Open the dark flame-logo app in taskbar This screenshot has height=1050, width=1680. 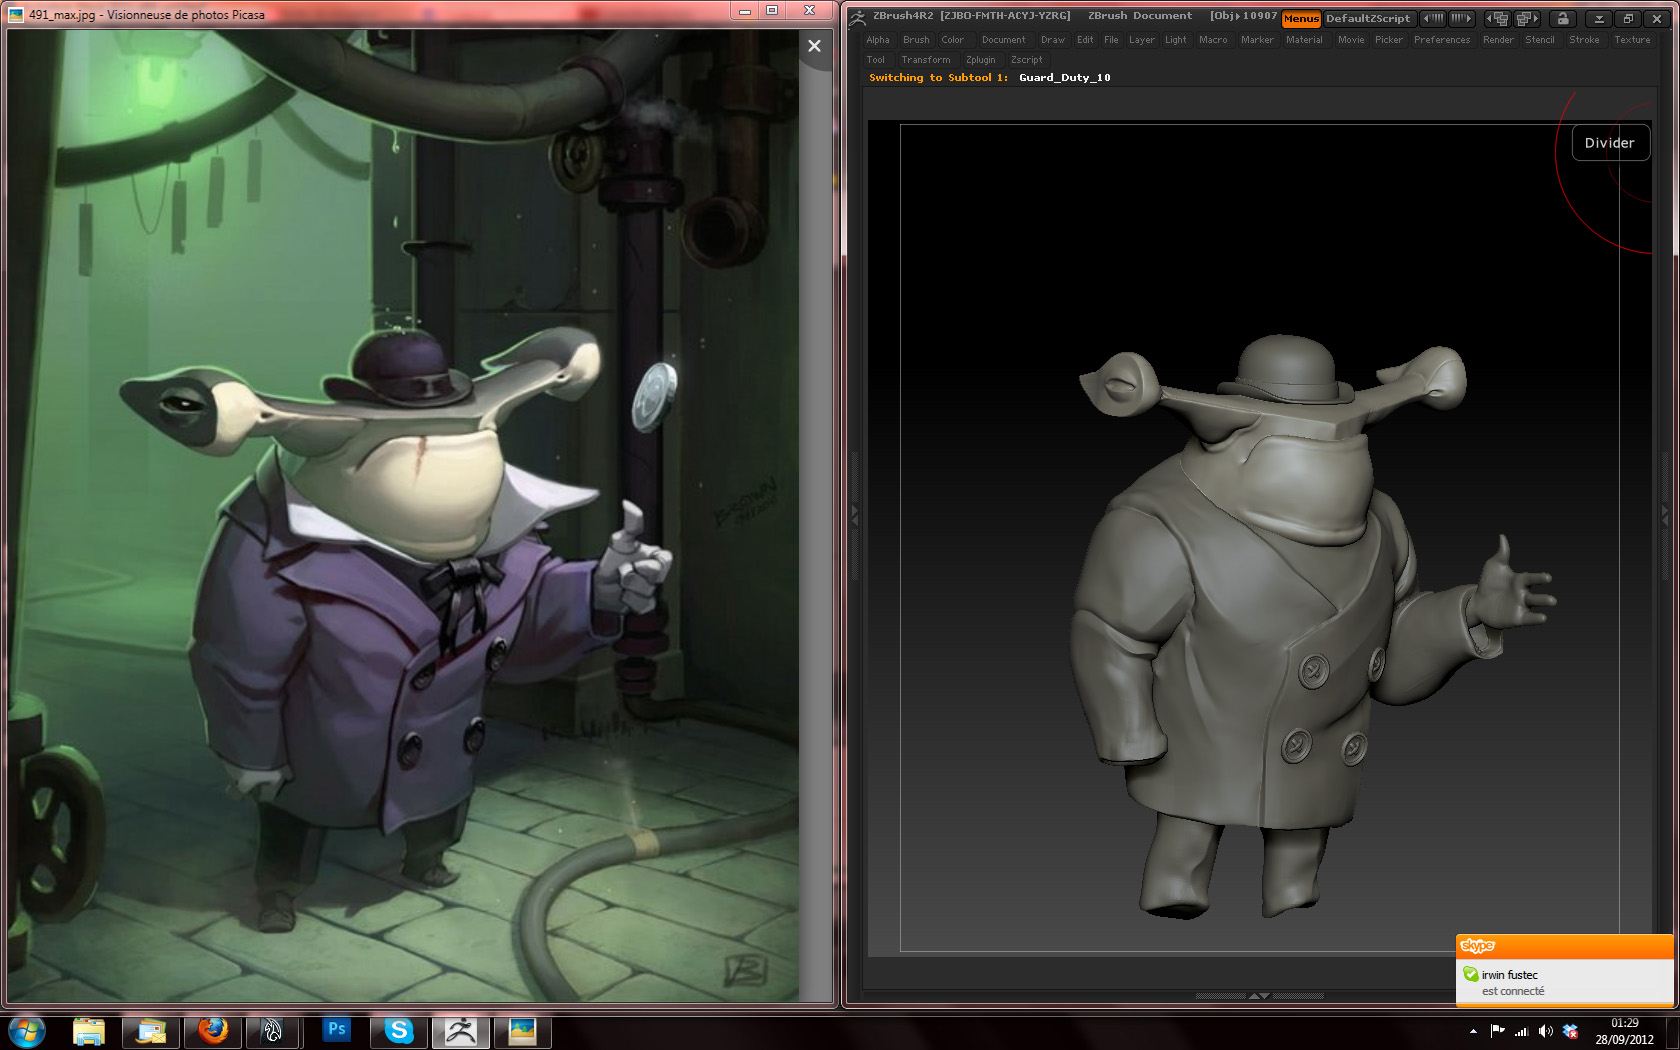point(273,1031)
